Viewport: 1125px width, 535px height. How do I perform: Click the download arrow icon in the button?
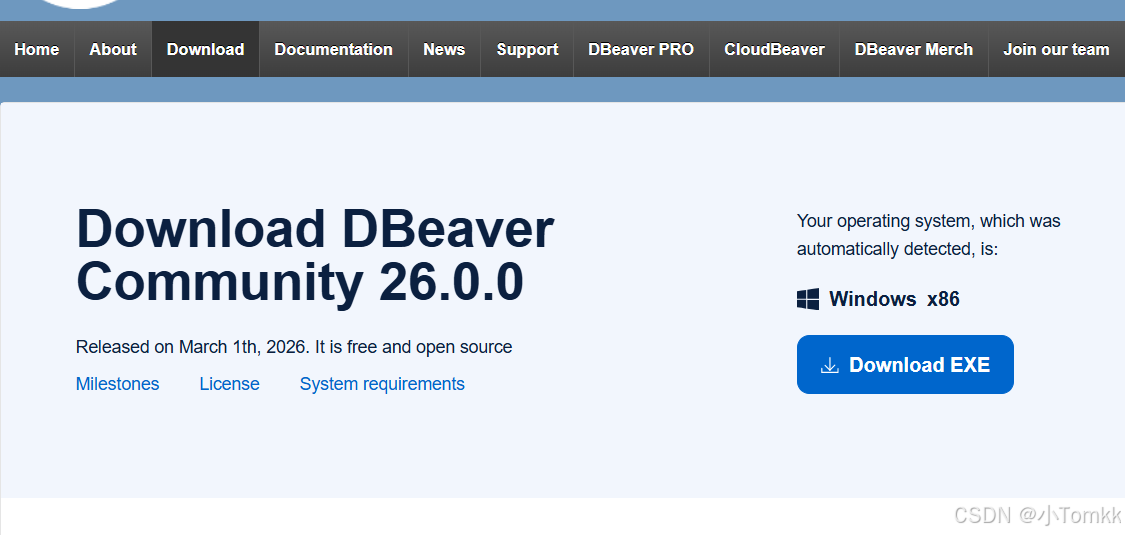[829, 365]
